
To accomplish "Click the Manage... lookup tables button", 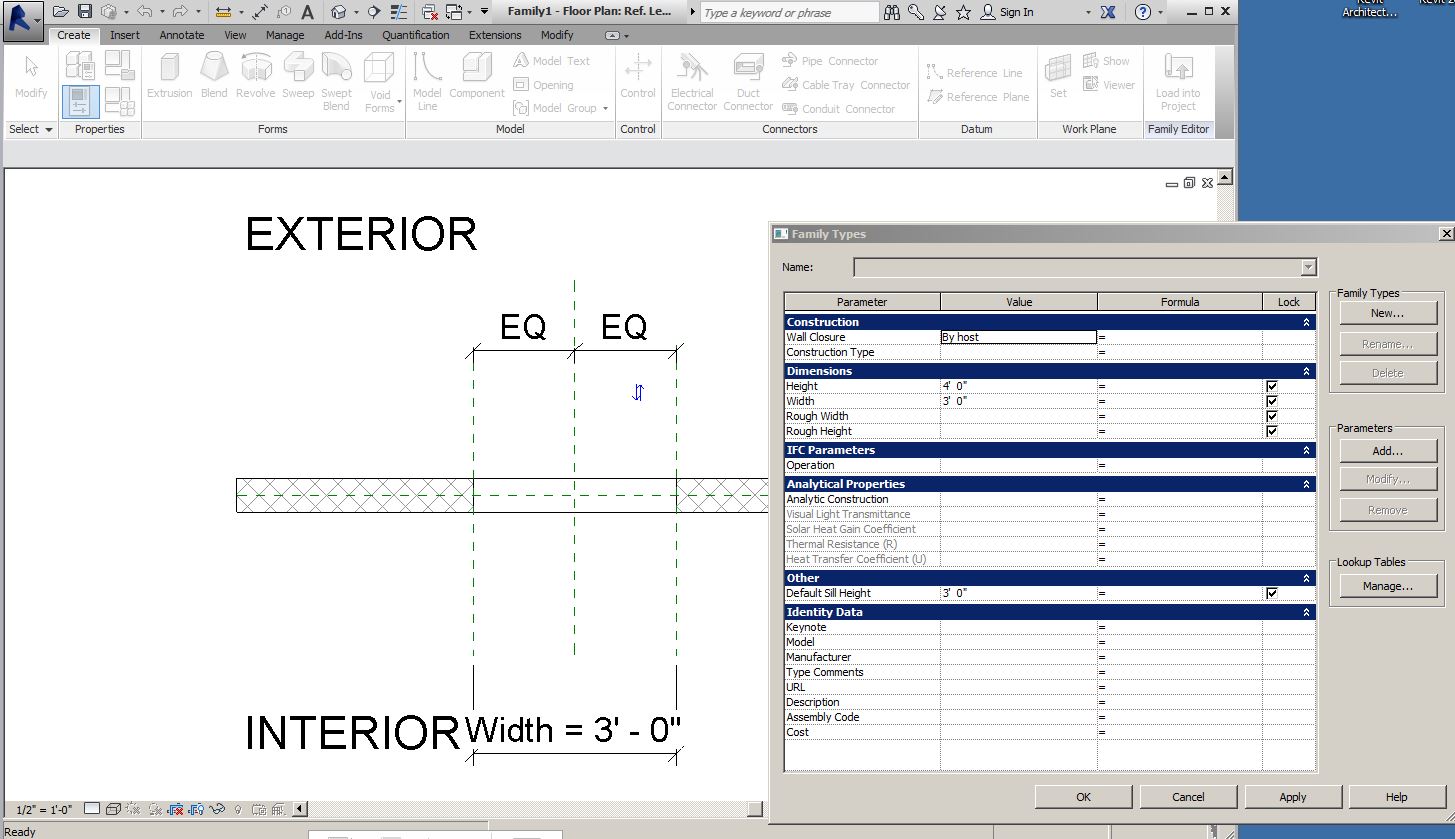I will point(1388,586).
